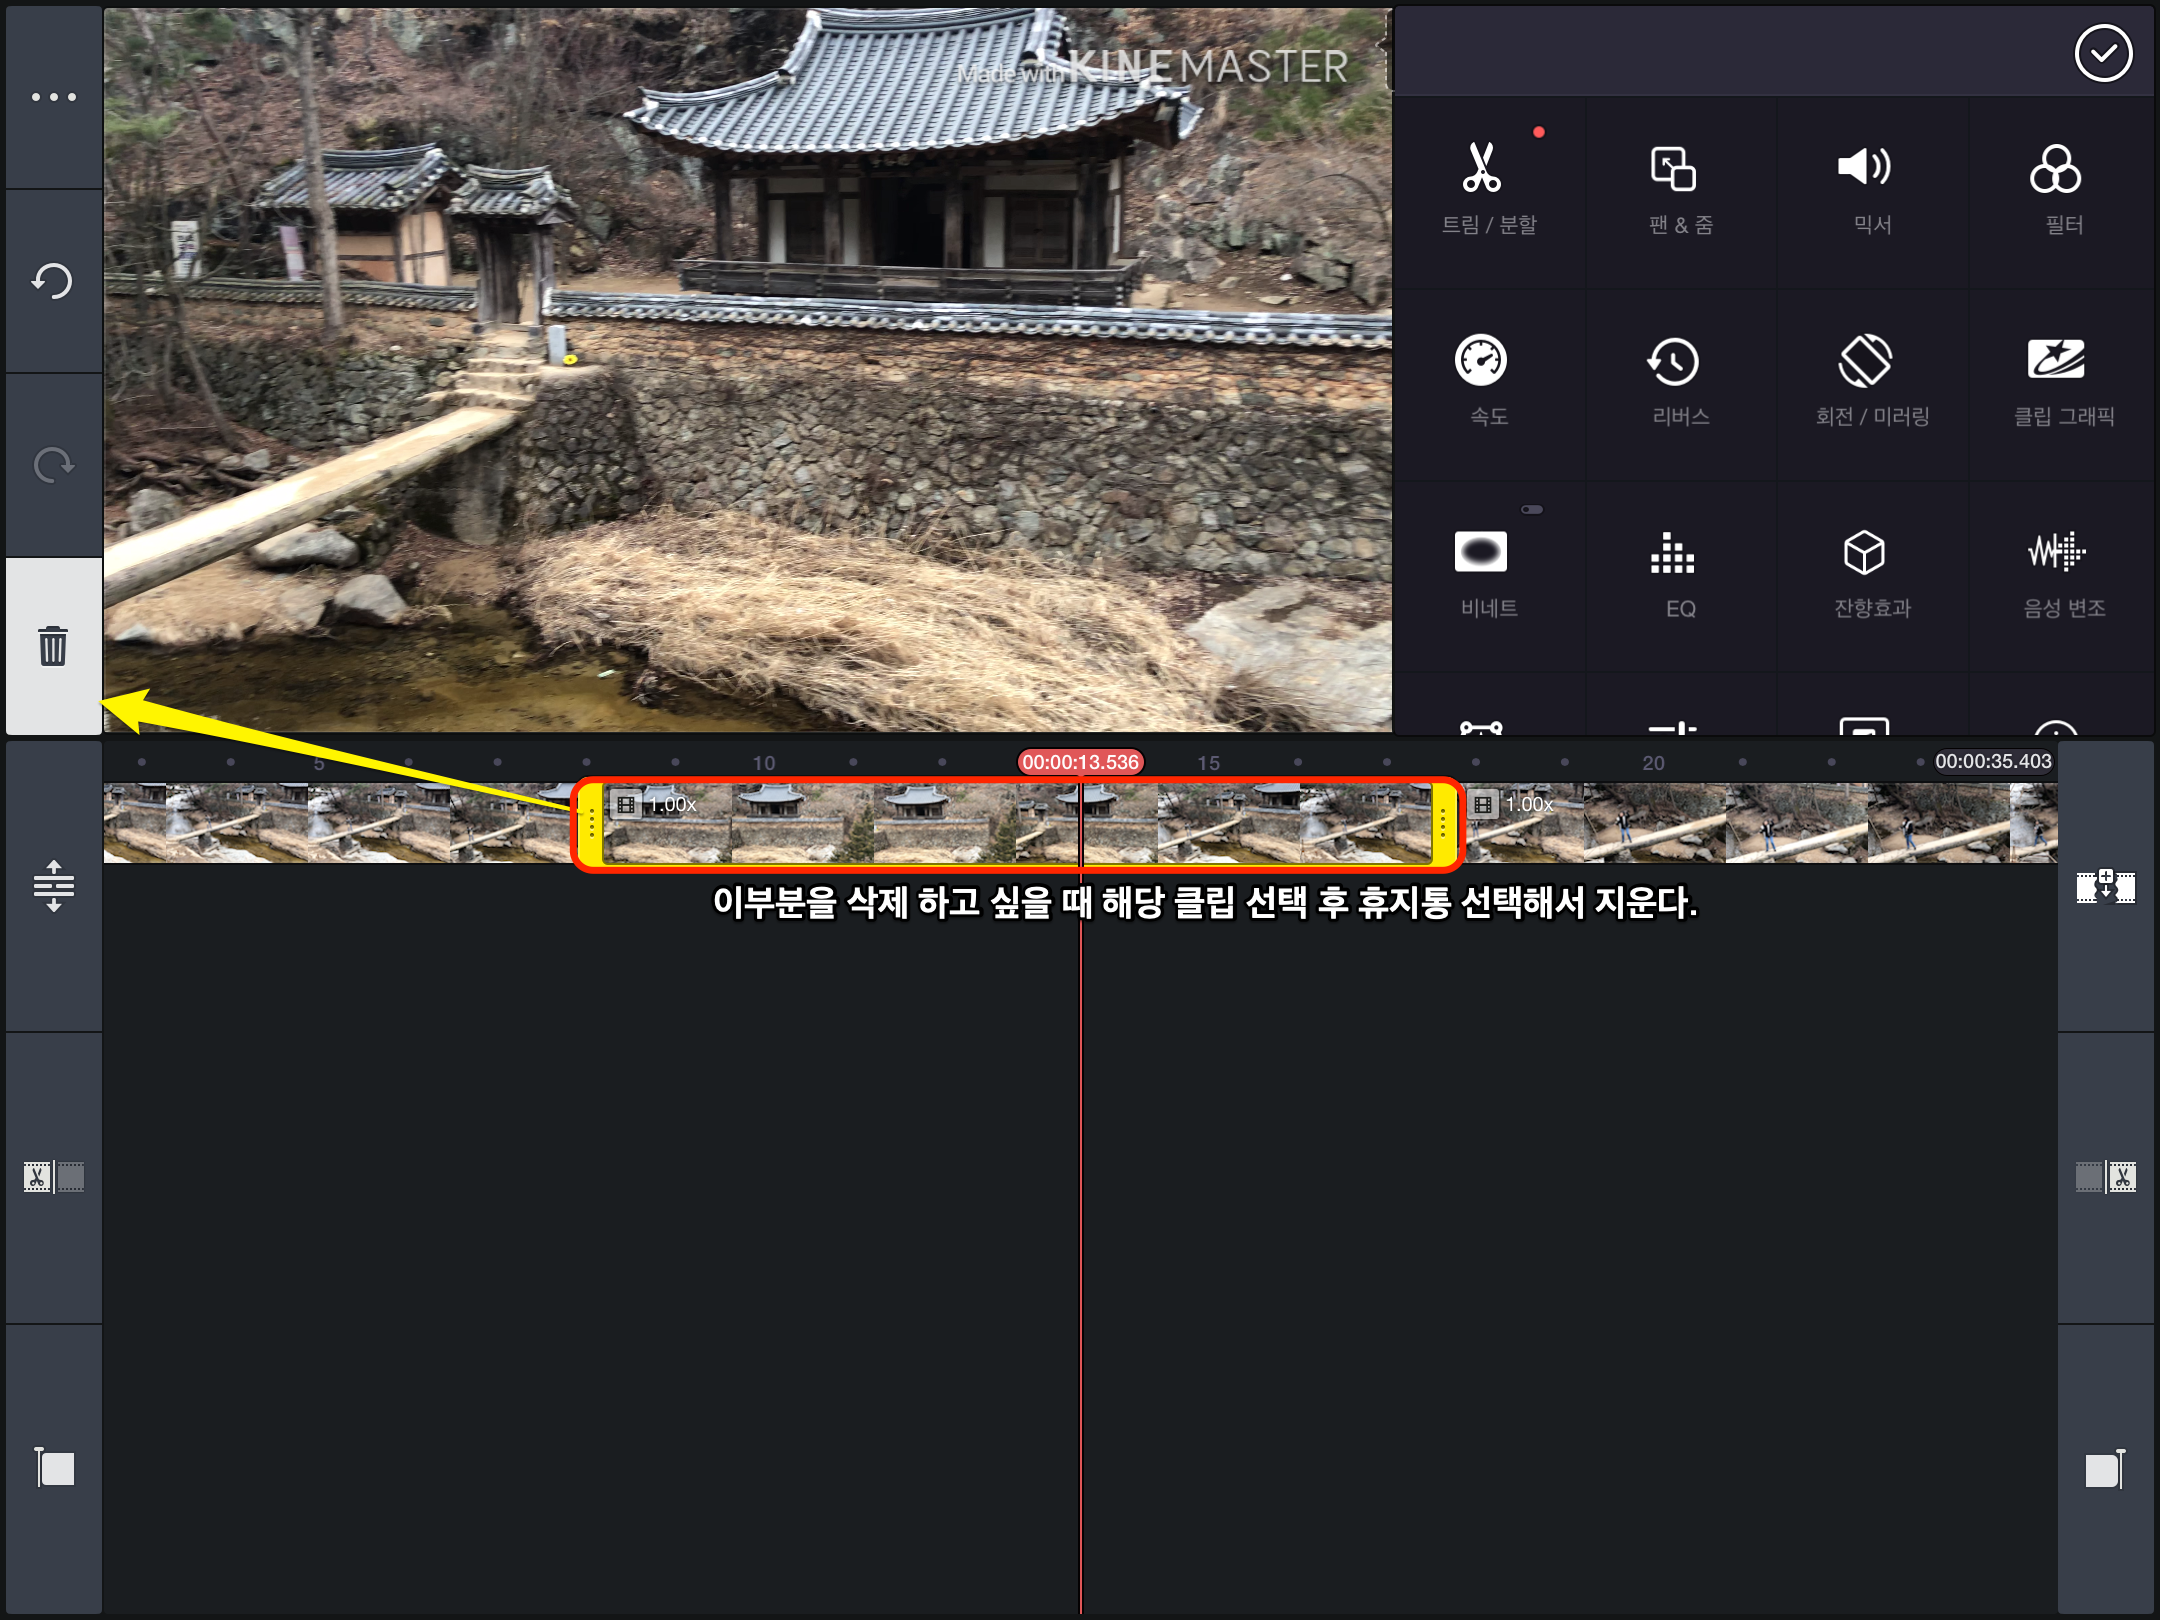Delete the selected clip with trash icon

click(53, 646)
